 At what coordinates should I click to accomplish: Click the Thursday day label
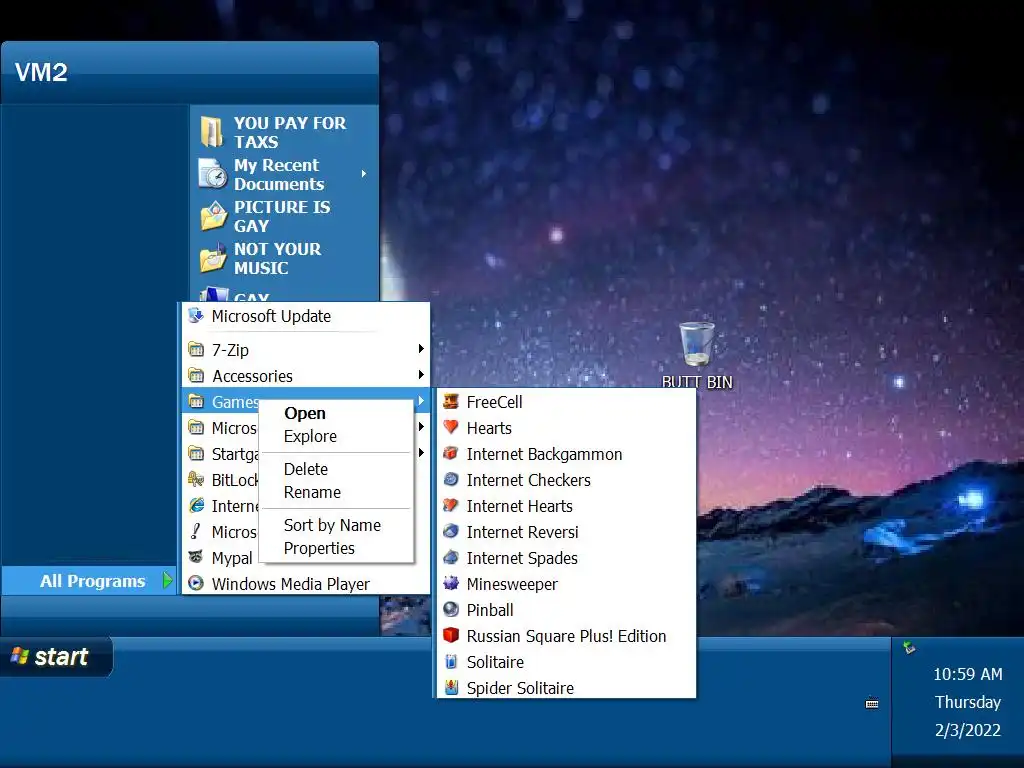click(x=968, y=702)
